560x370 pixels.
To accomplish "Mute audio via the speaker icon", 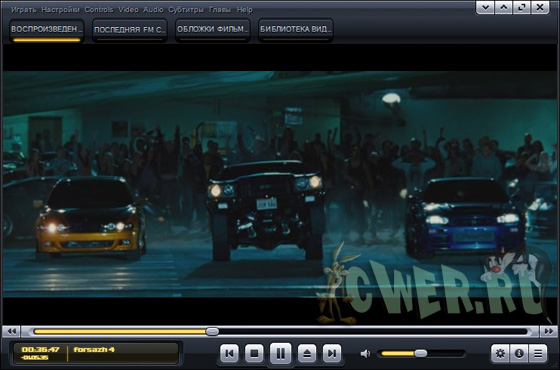I will click(365, 354).
